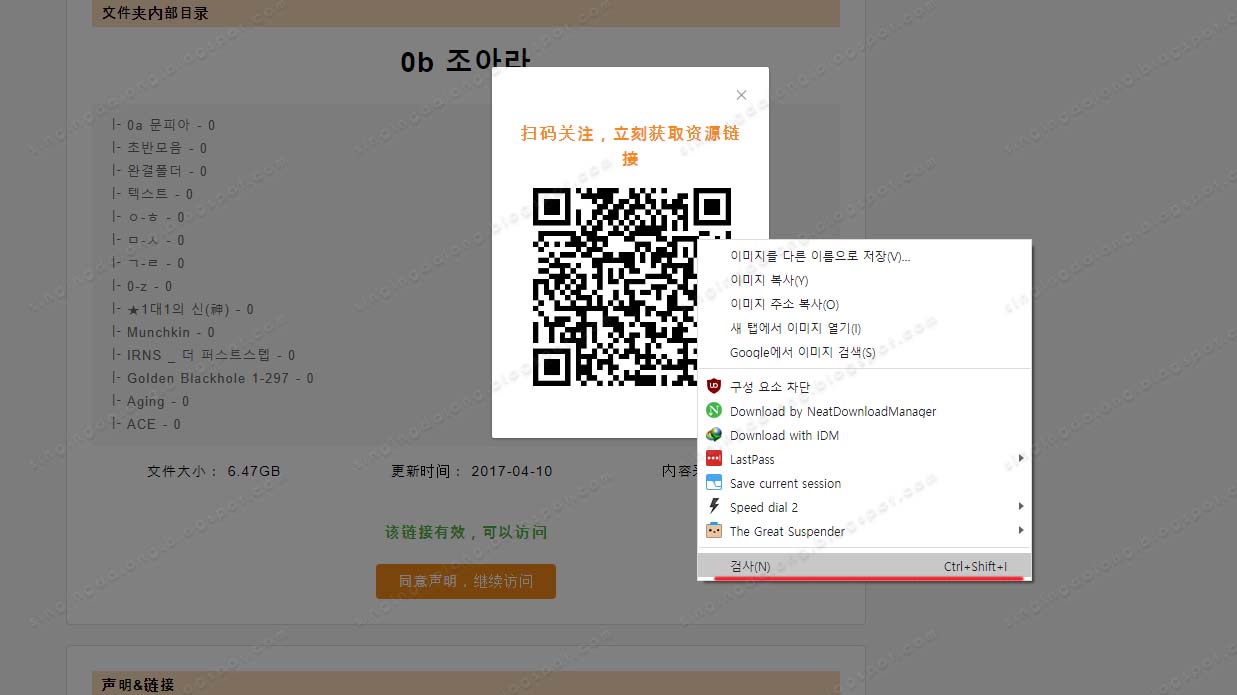The width and height of the screenshot is (1237, 695).
Task: Click the green 该链接有效，可以访问 text
Action: tap(466, 532)
